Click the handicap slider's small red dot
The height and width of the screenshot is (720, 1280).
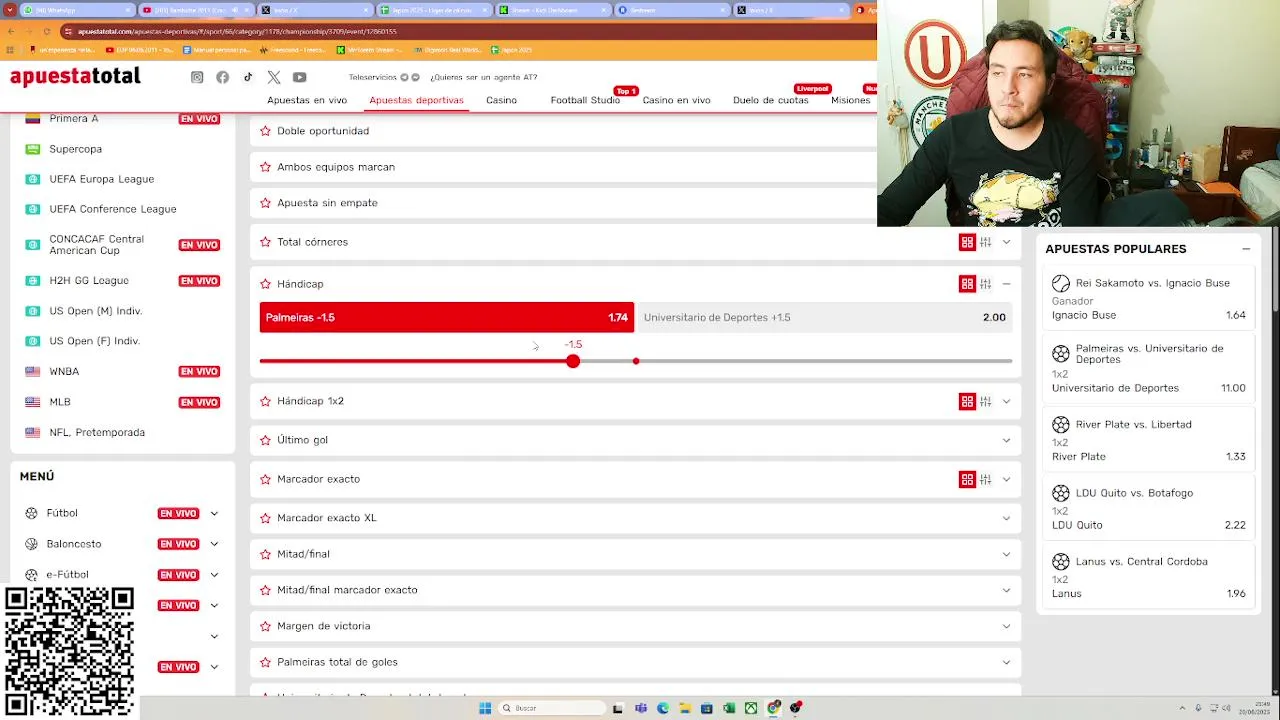[x=636, y=361]
